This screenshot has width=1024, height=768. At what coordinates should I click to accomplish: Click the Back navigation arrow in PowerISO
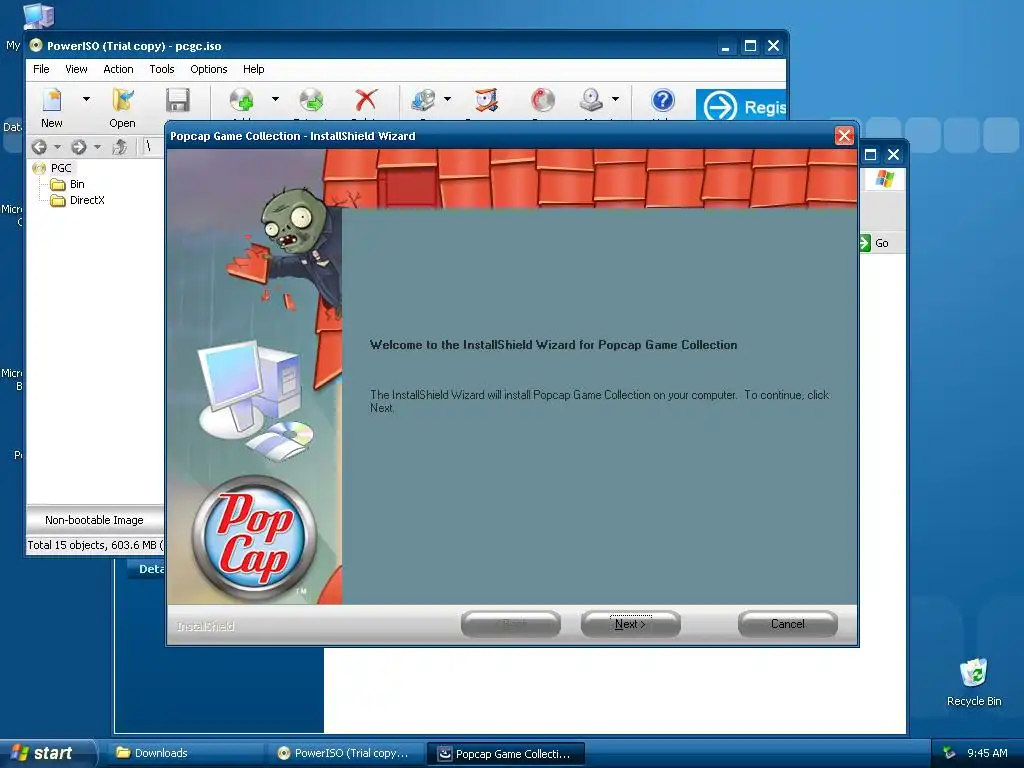click(x=39, y=147)
